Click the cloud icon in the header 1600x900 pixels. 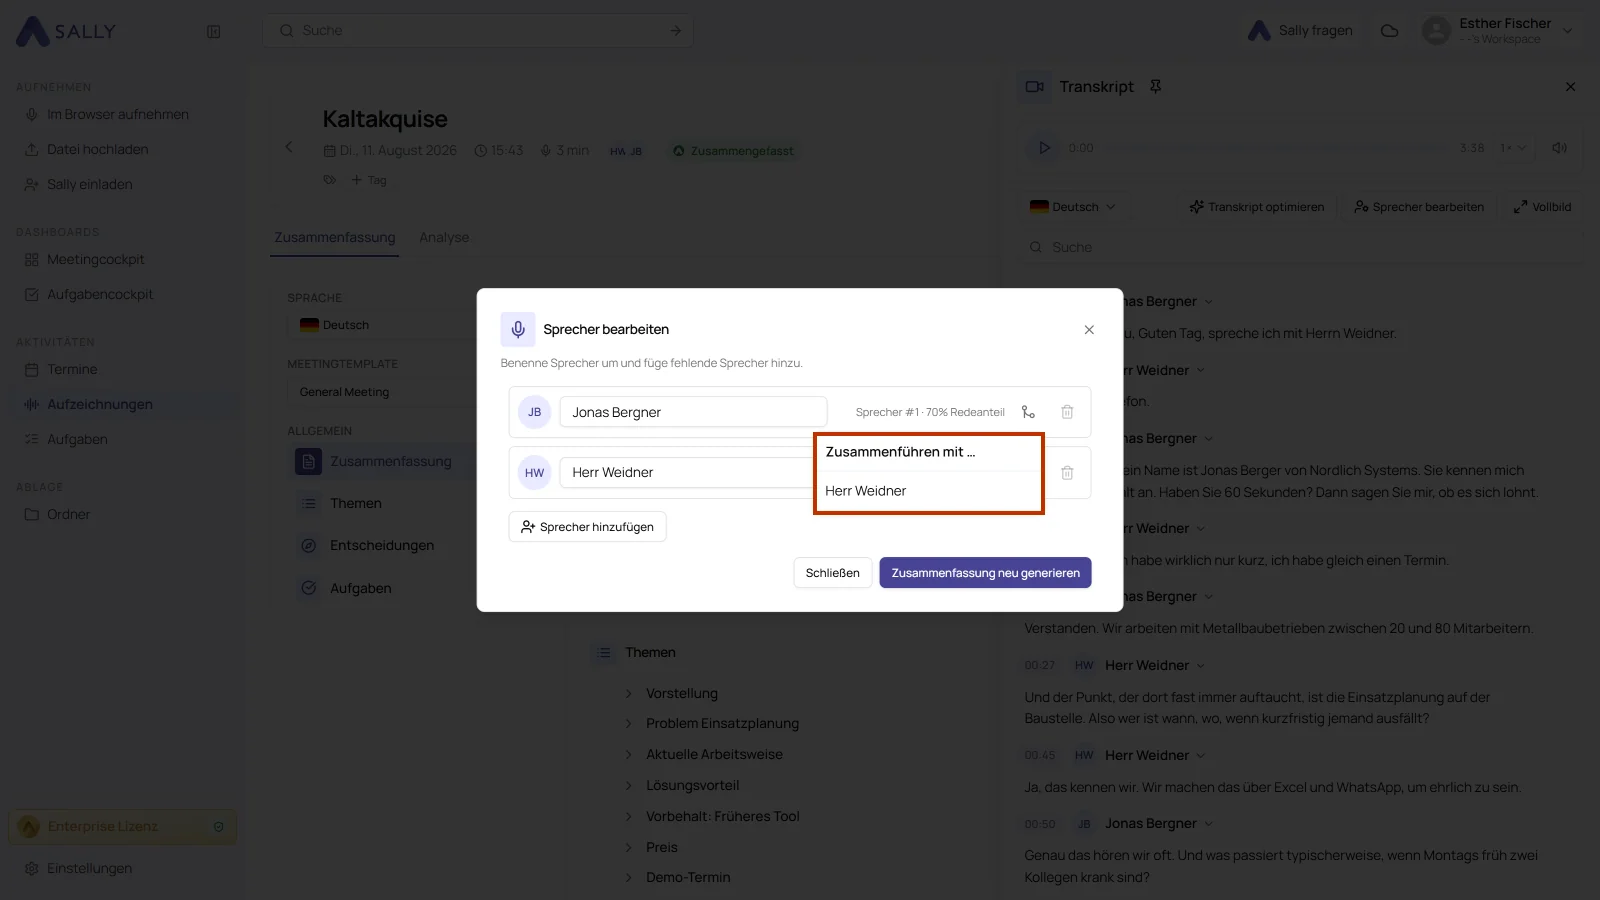pos(1389,31)
